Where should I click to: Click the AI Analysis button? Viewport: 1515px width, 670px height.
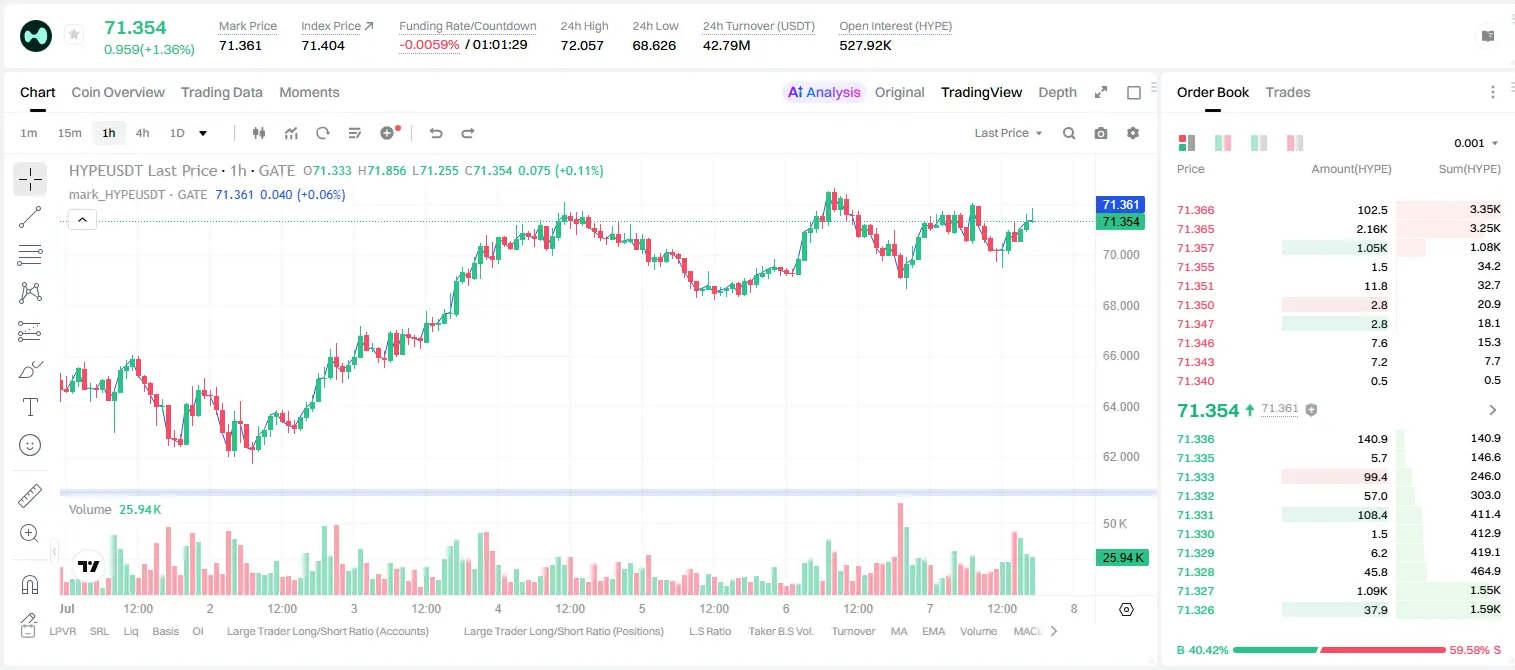click(824, 92)
